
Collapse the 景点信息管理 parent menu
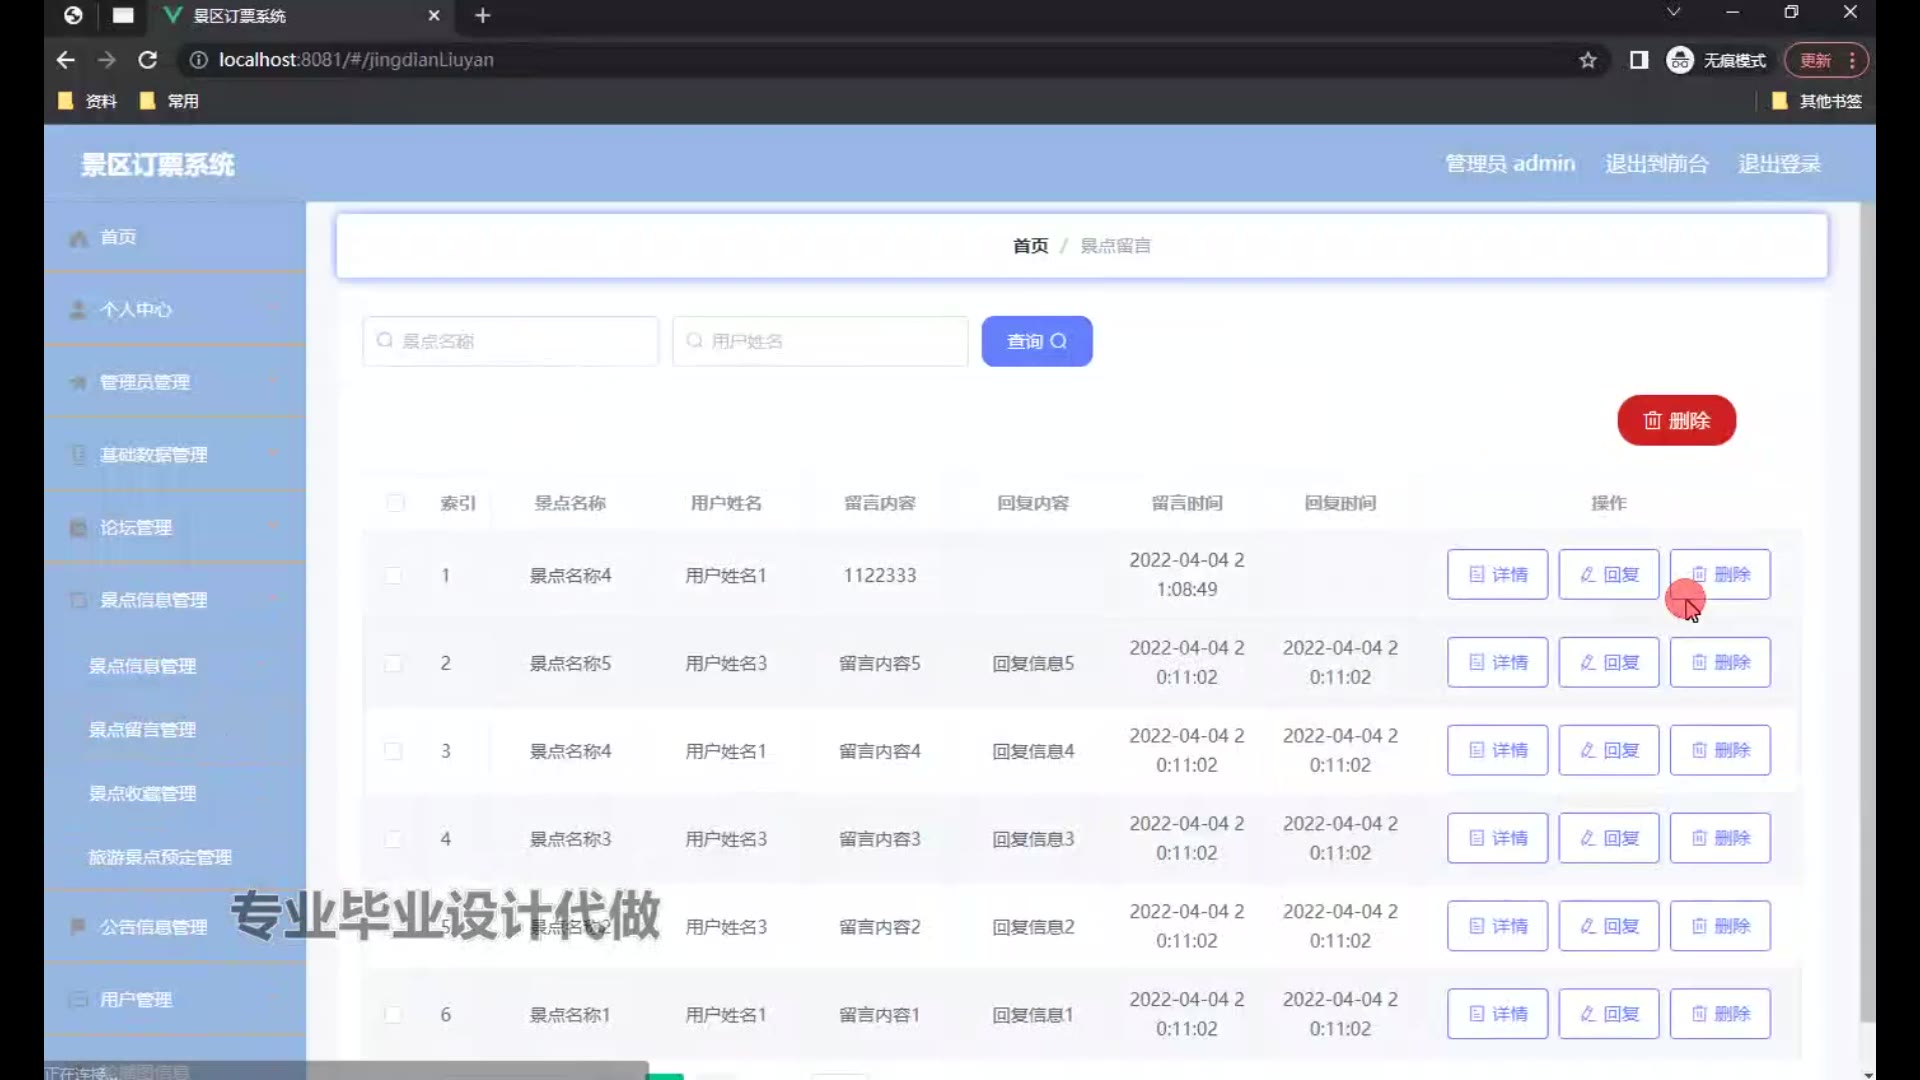click(175, 600)
